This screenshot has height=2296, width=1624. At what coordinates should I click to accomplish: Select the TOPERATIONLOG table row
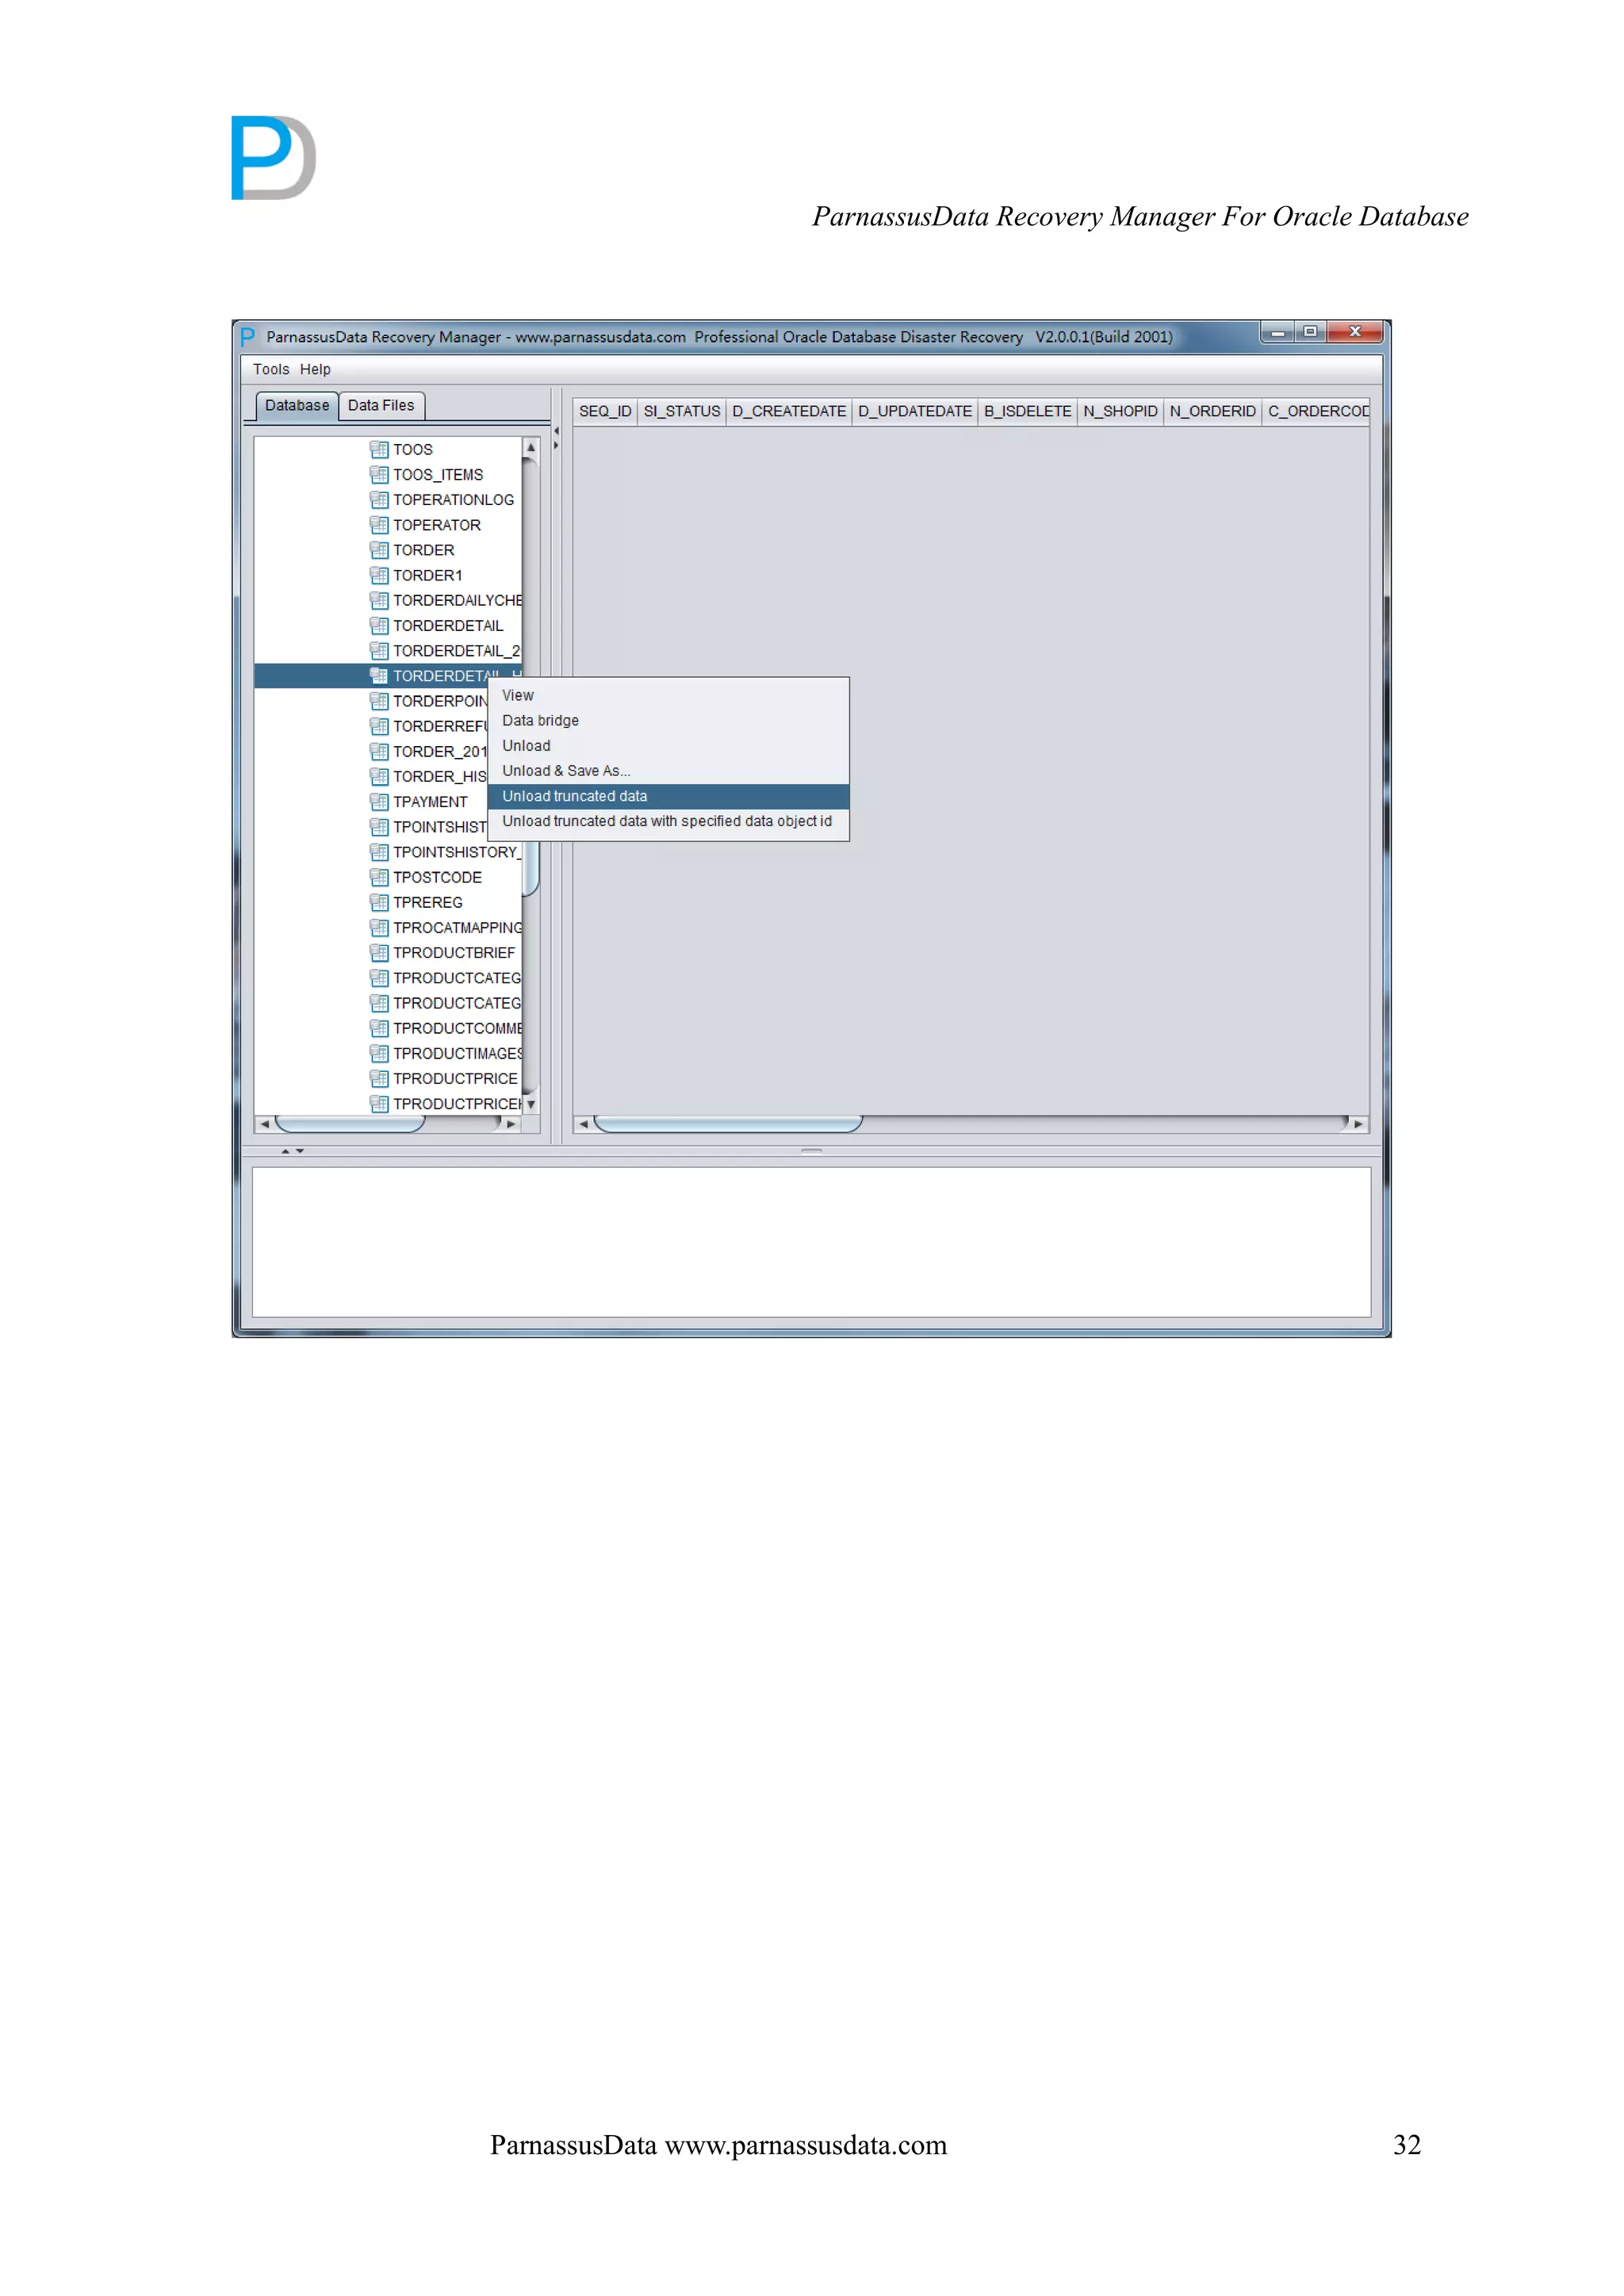tap(388, 499)
